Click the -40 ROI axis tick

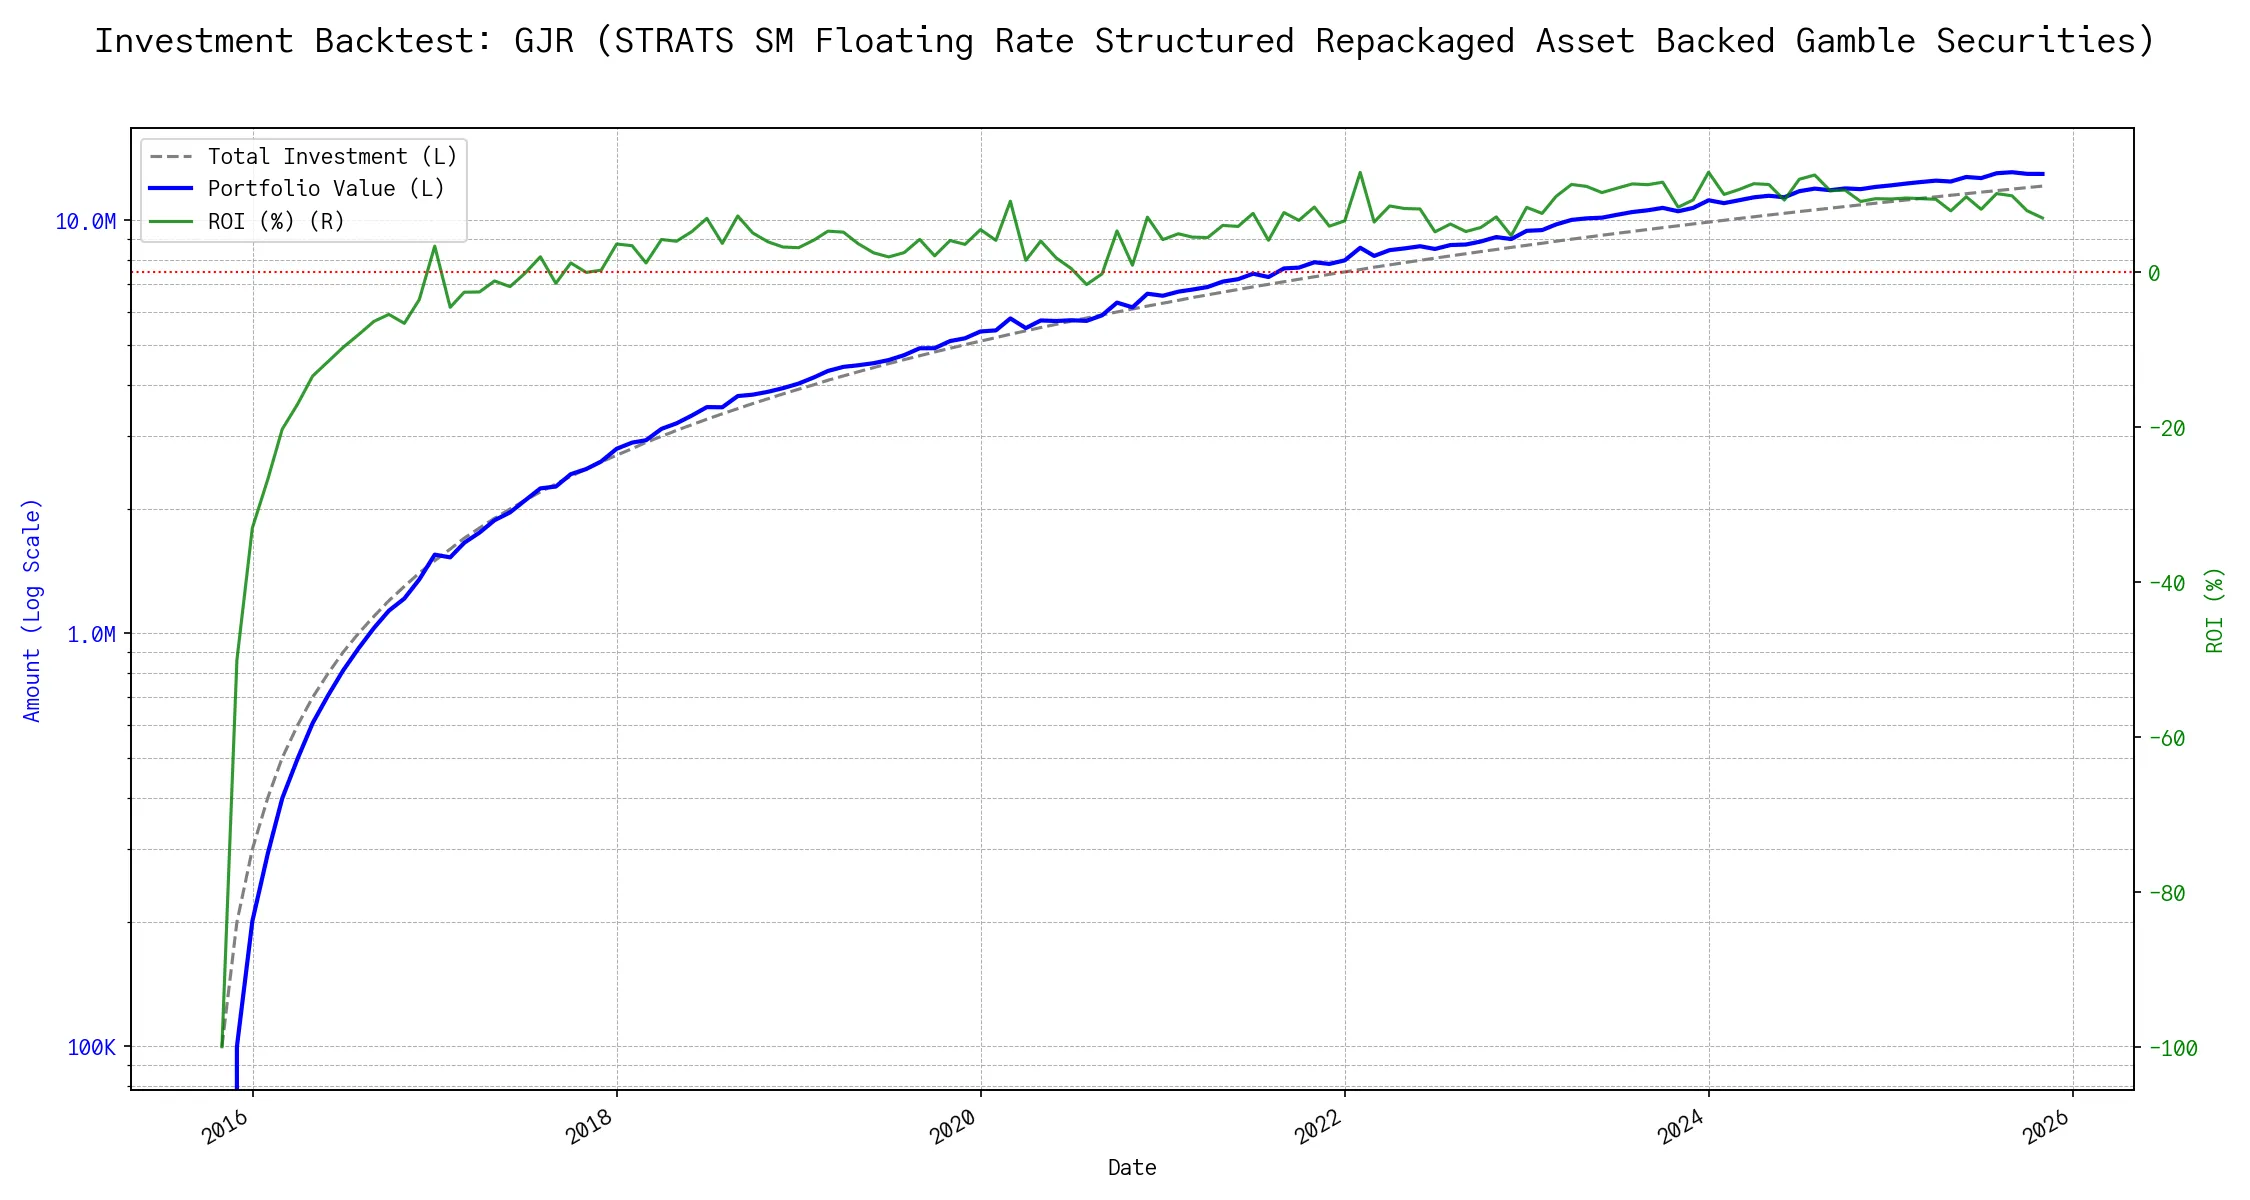coord(2166,583)
